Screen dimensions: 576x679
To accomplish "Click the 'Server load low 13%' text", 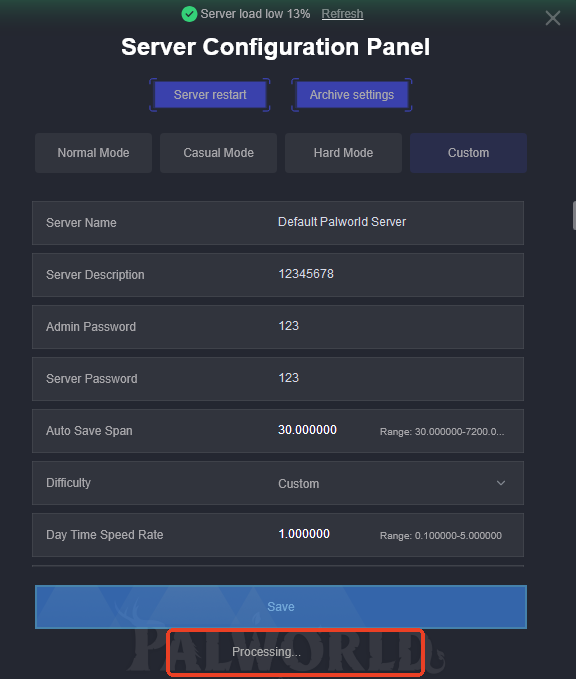I will 255,14.
